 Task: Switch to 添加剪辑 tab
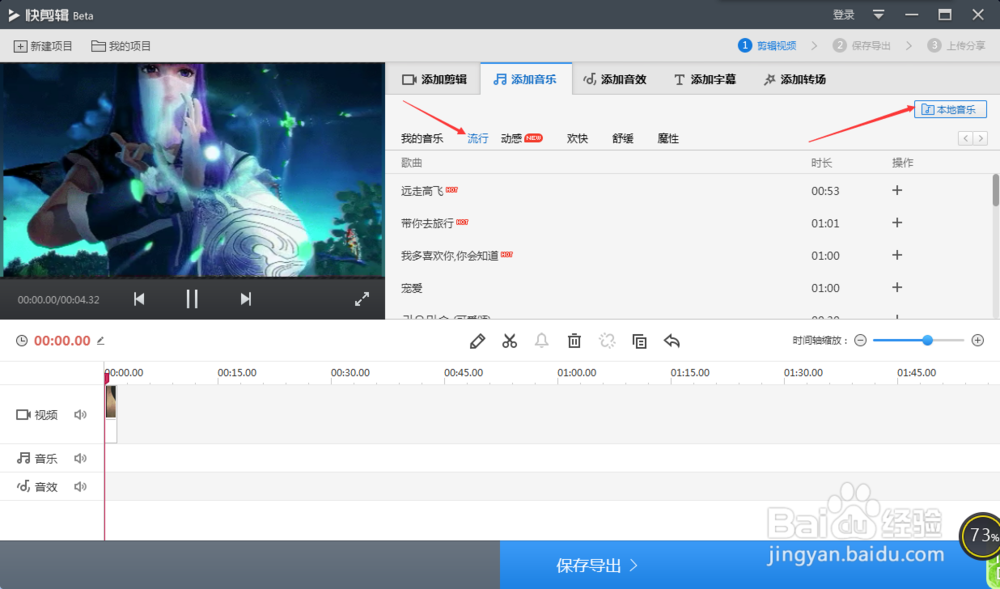(434, 79)
